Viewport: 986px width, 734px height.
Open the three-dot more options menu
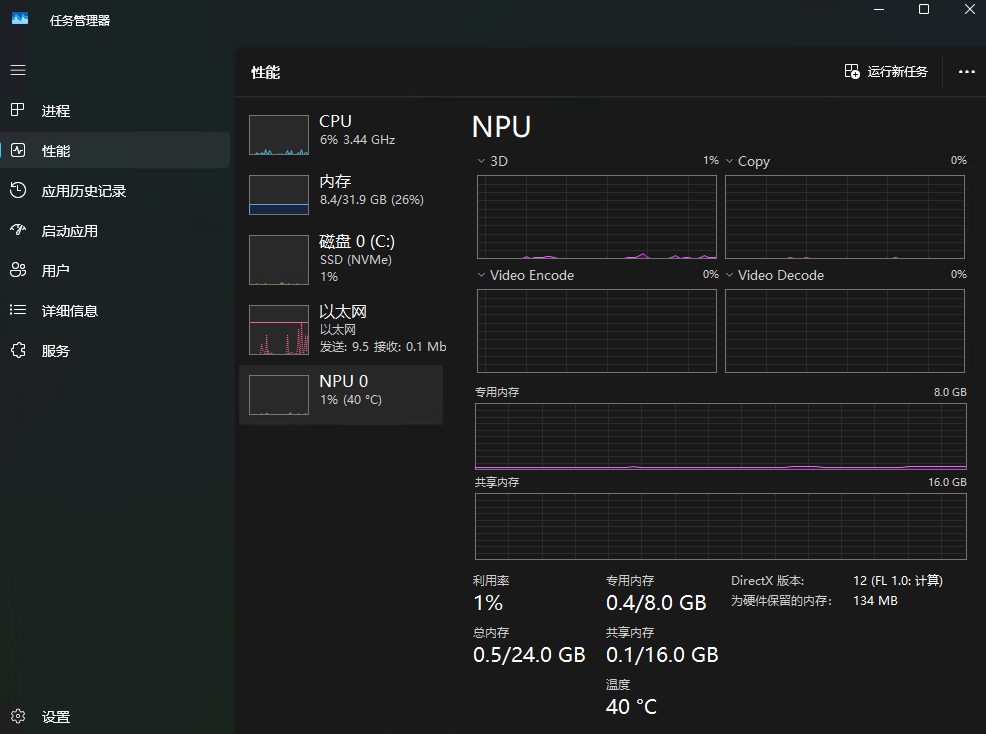click(966, 71)
